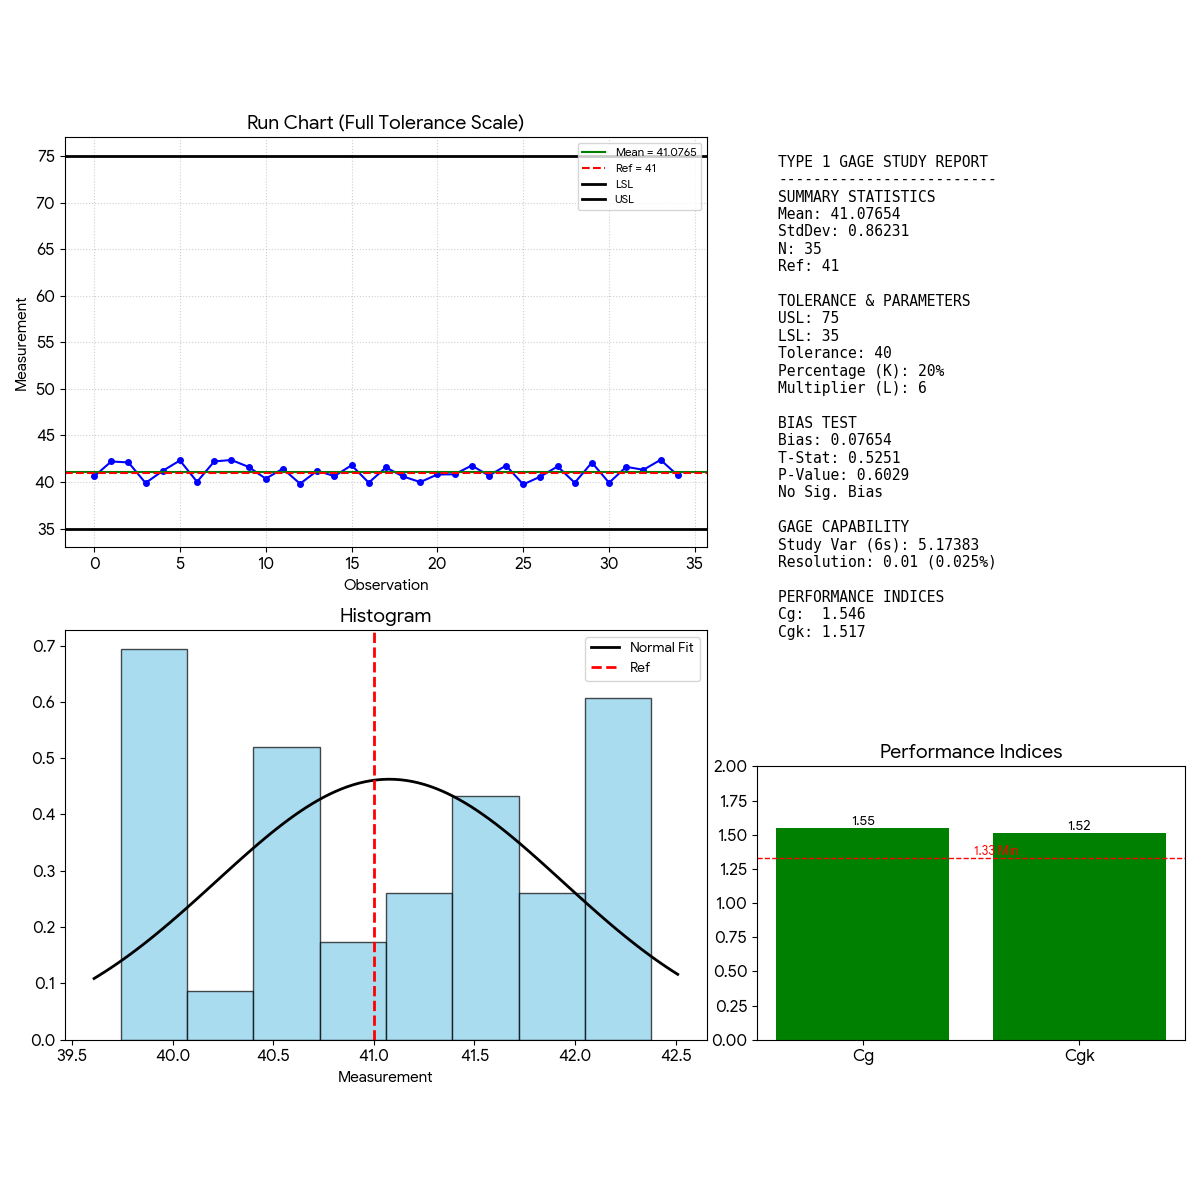Click the Performance Indices chart title

[x=971, y=752]
